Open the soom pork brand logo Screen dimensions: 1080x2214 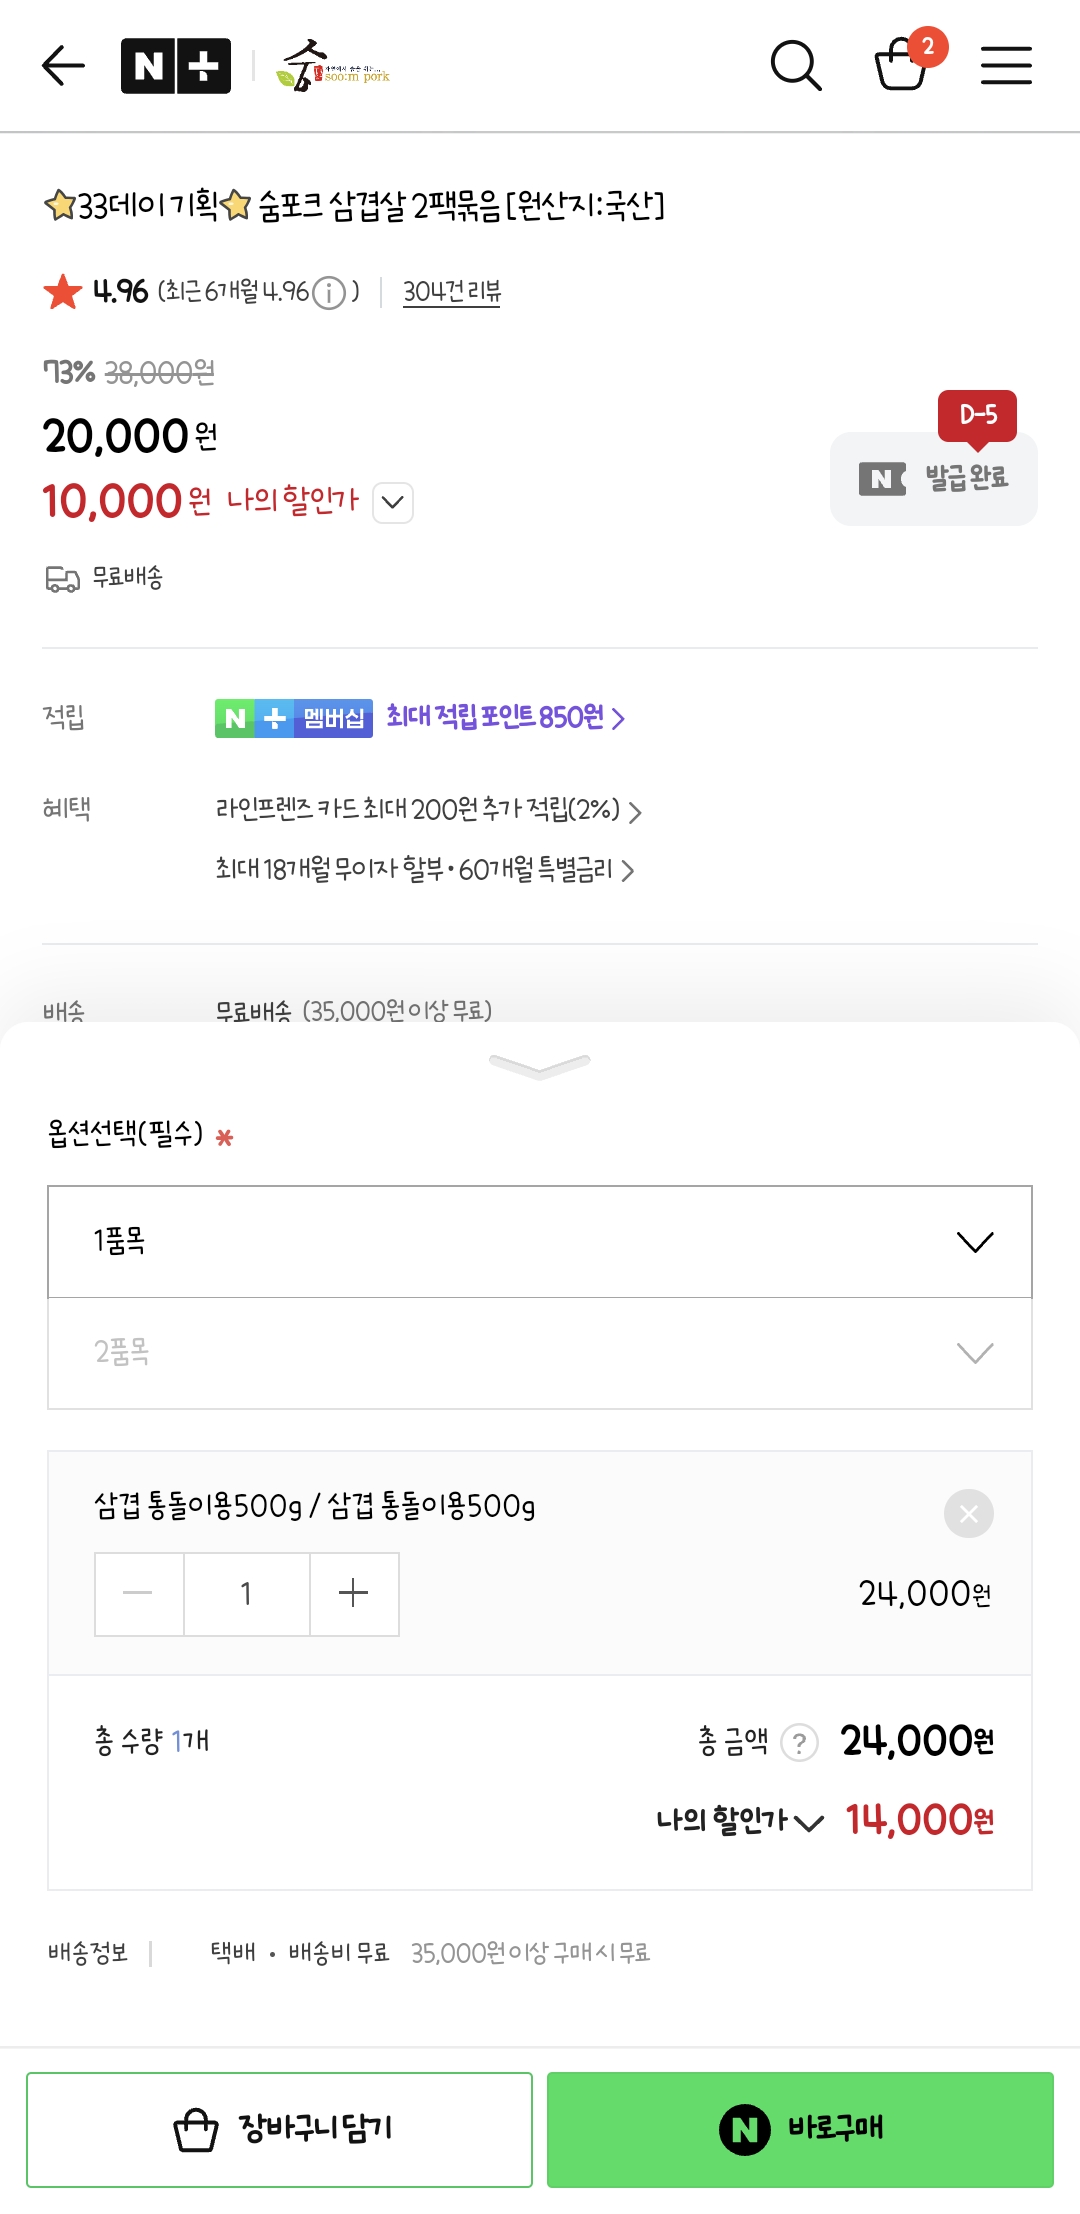[x=334, y=67]
